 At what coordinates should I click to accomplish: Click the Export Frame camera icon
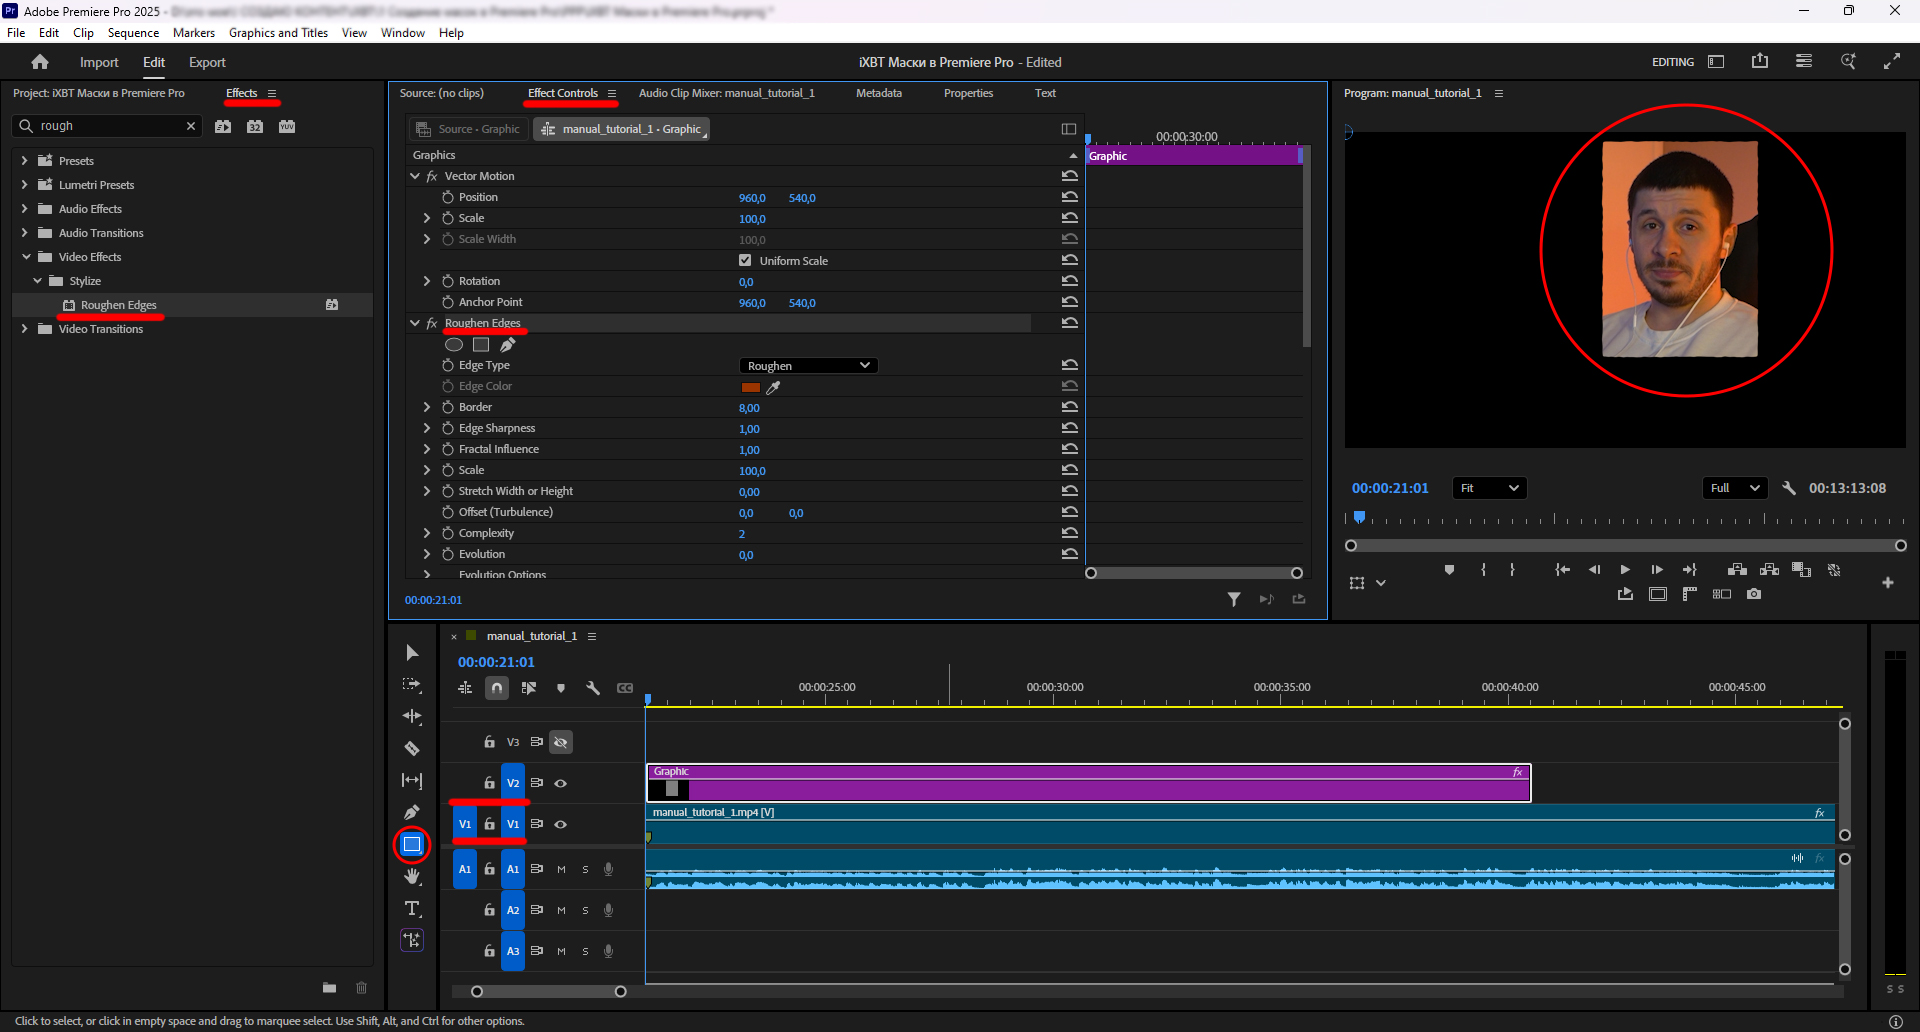[x=1754, y=594]
